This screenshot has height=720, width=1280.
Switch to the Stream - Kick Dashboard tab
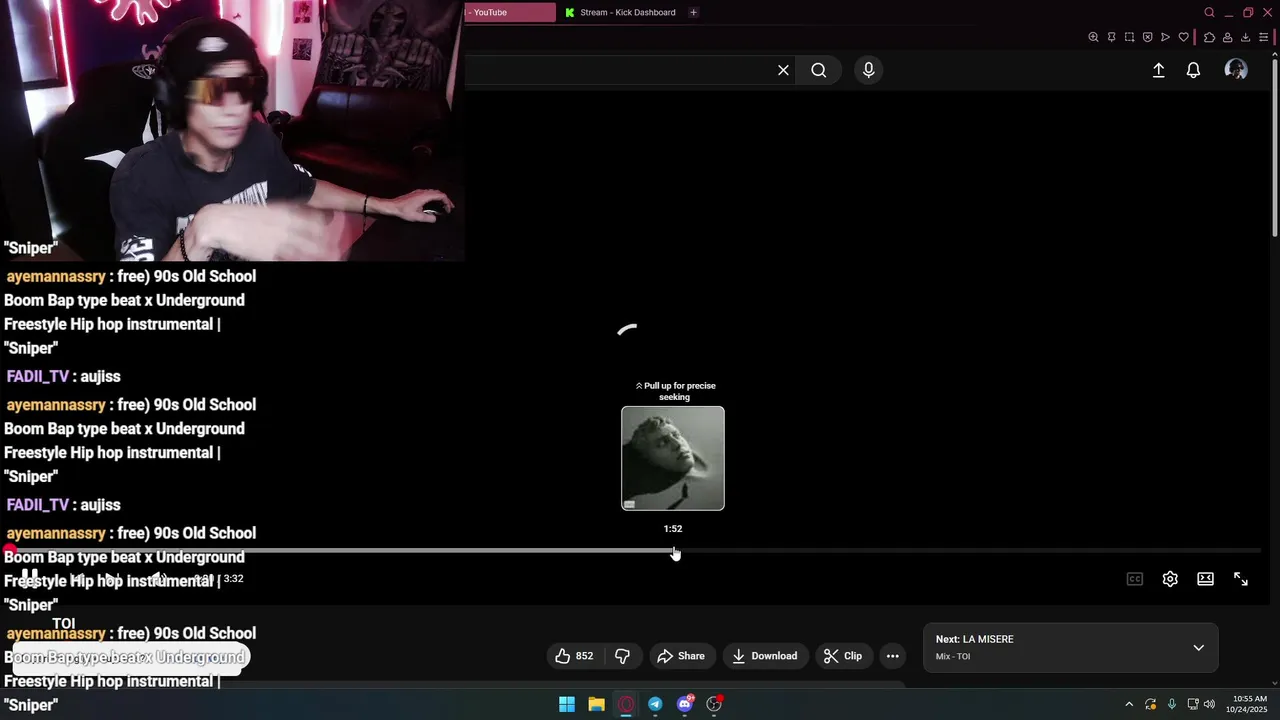[x=620, y=12]
